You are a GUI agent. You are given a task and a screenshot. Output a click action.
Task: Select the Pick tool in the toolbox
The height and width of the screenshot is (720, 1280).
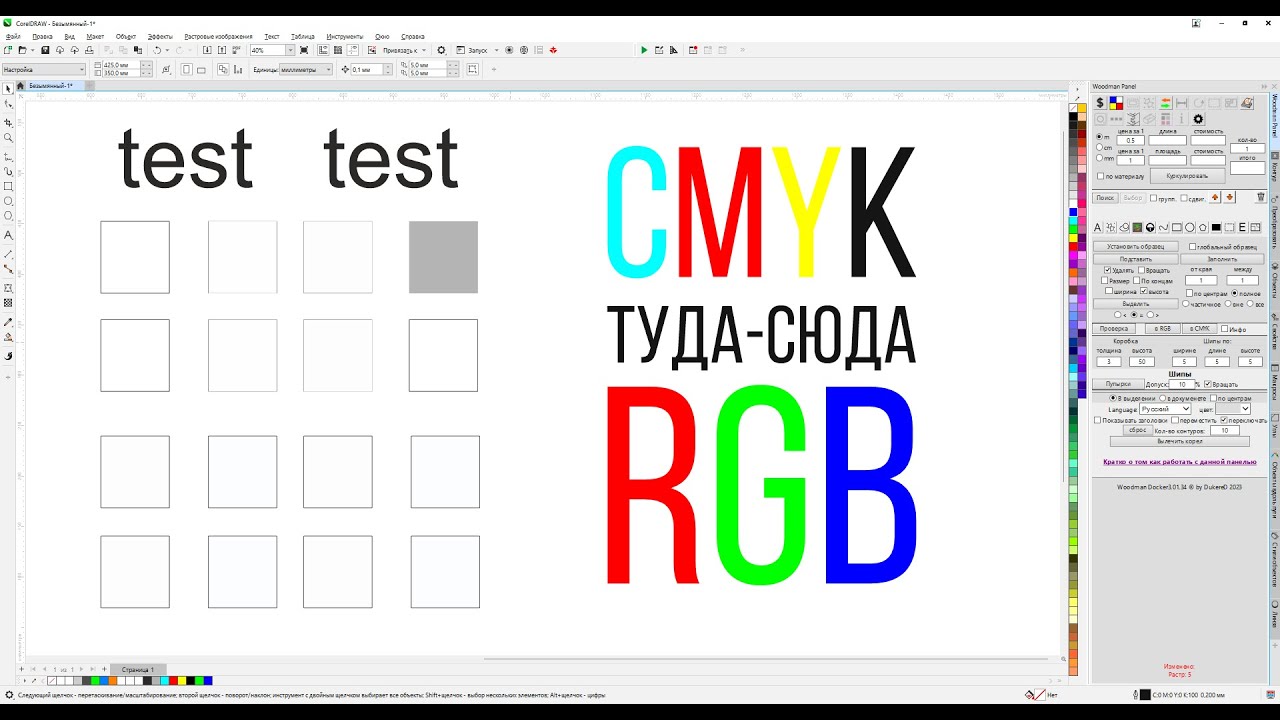pos(9,89)
